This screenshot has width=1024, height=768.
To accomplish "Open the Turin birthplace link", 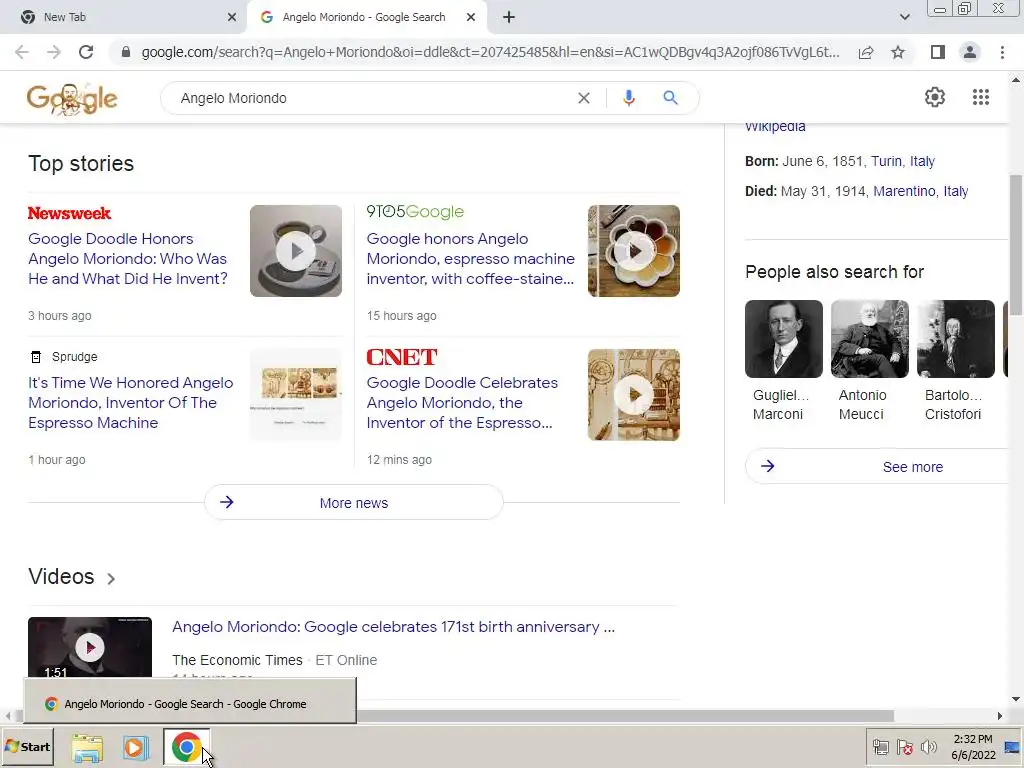I will [886, 161].
